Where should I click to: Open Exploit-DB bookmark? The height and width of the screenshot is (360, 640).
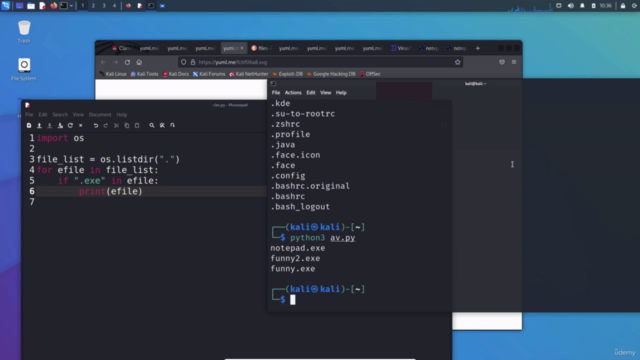[288, 74]
